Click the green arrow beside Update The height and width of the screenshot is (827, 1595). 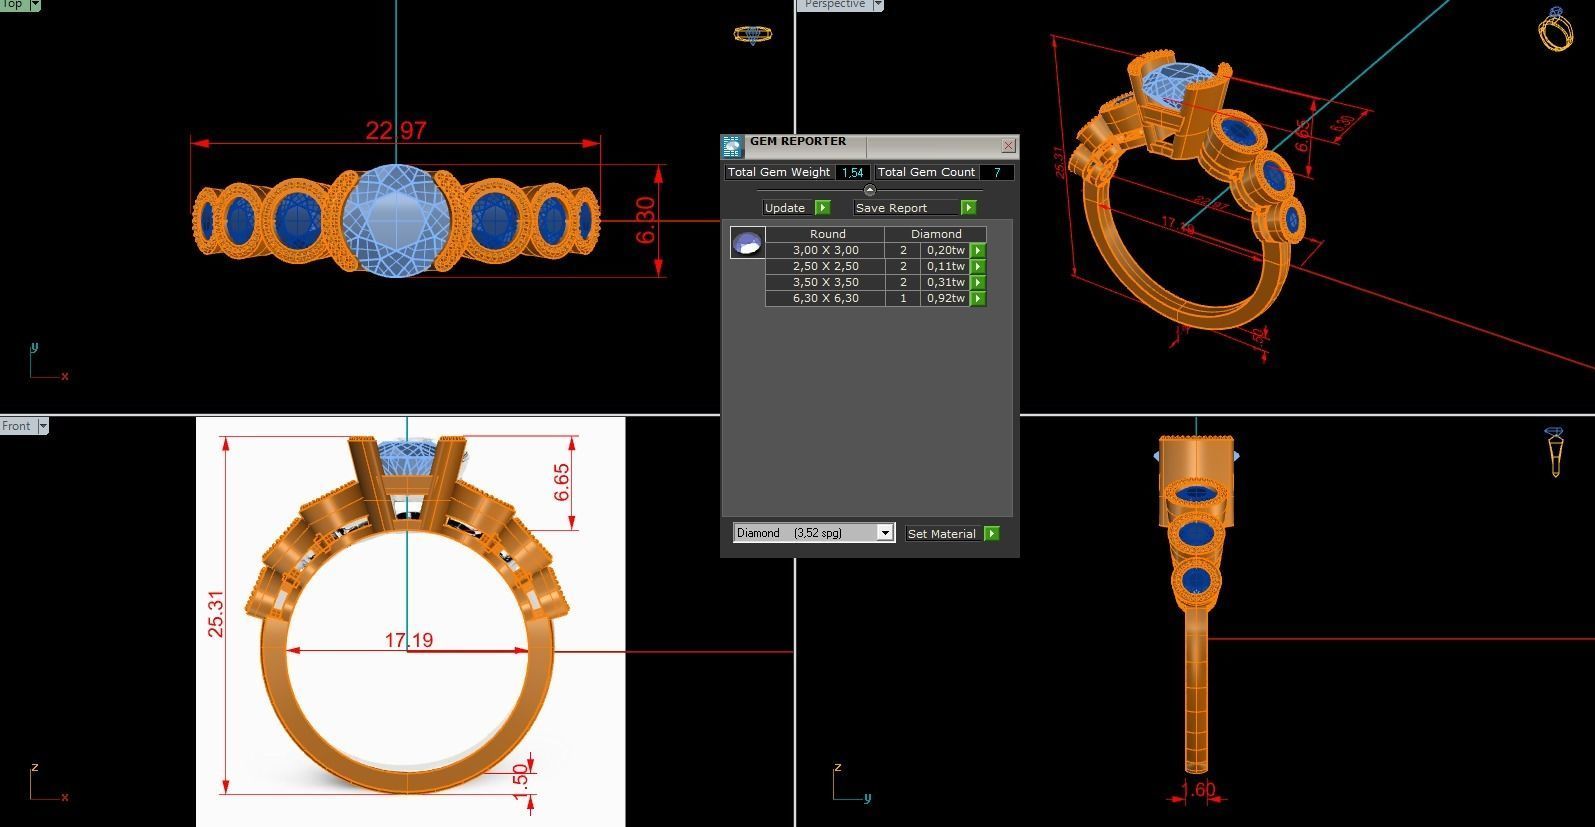(822, 207)
